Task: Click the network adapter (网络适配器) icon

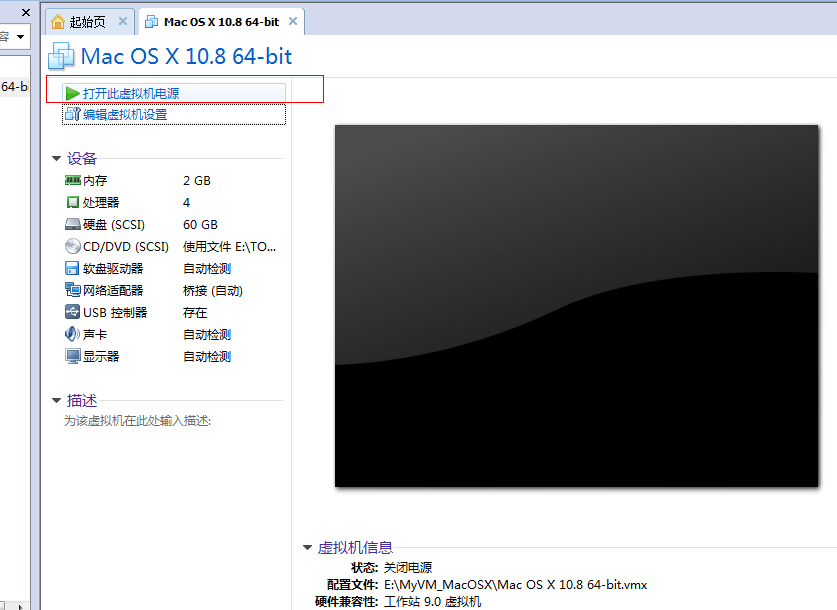Action: coord(73,290)
